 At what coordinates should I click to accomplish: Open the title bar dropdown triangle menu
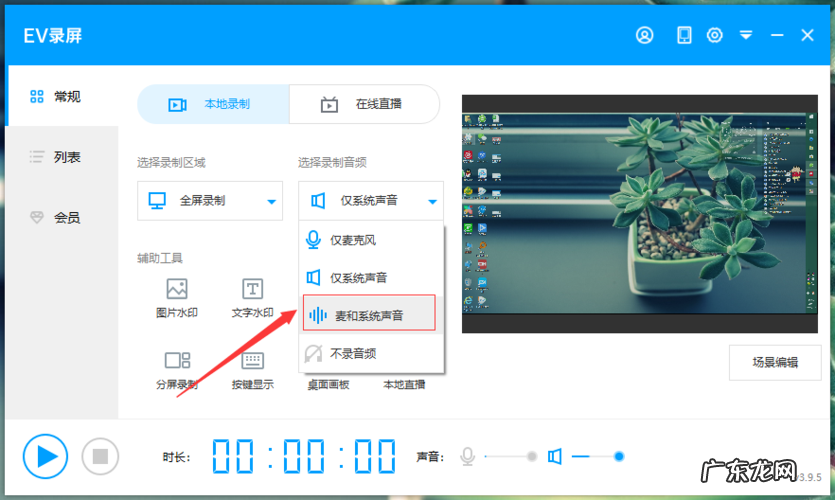[x=745, y=35]
